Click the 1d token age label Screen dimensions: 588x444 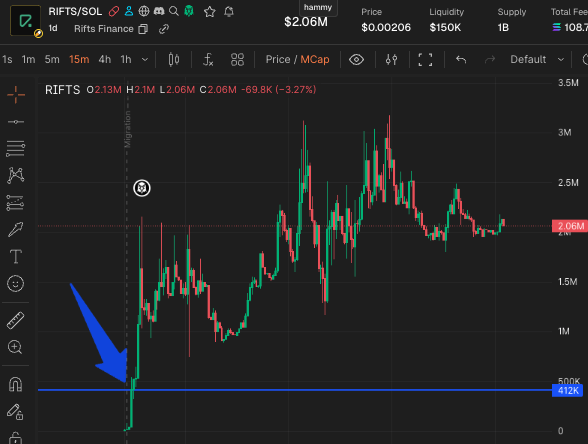pyautogui.click(x=53, y=28)
